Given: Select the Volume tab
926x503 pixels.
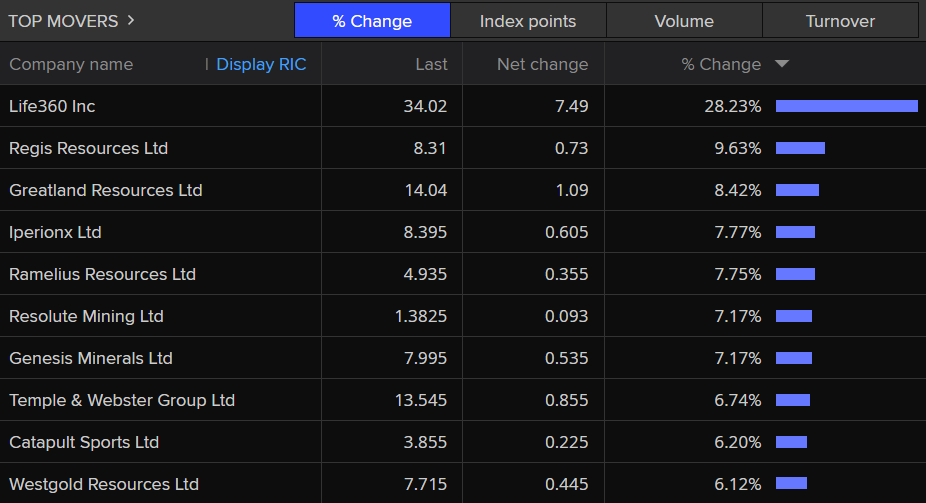Looking at the screenshot, I should tap(684, 21).
